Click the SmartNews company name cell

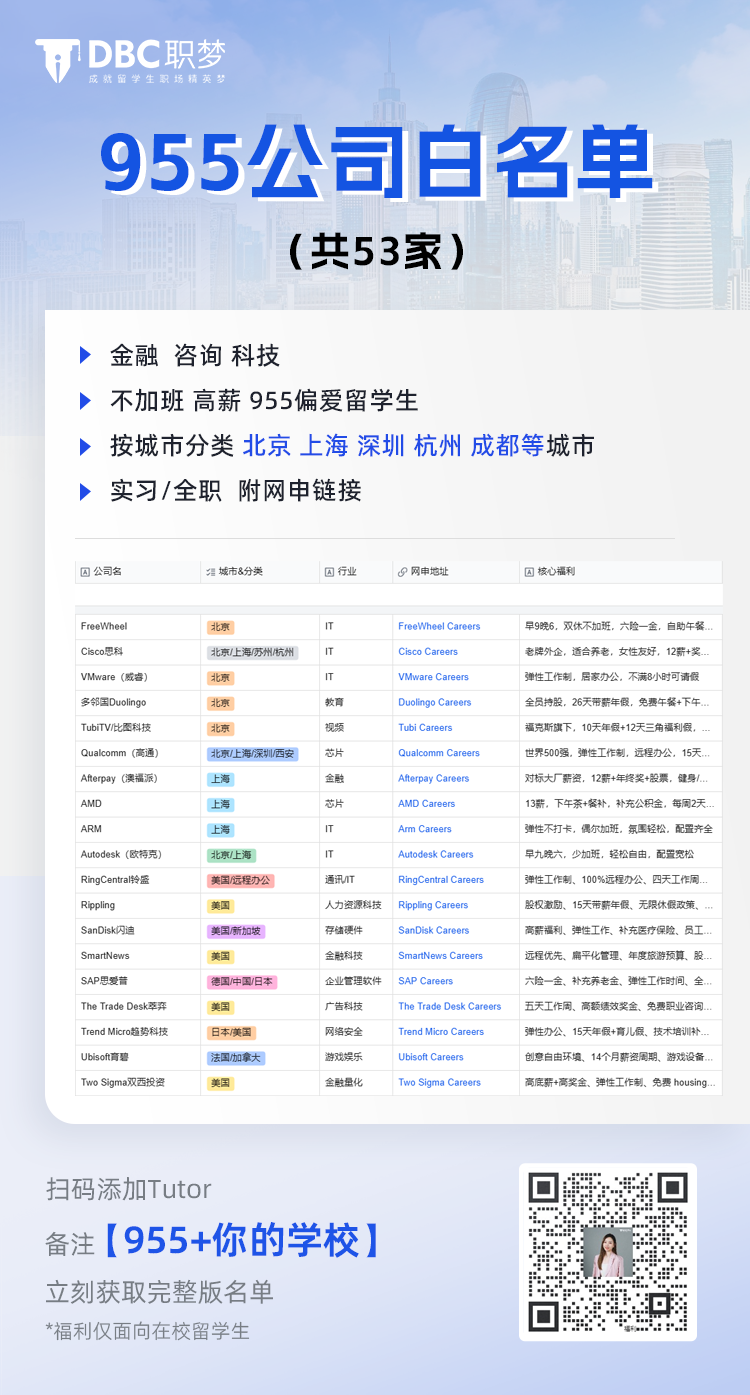[138, 956]
